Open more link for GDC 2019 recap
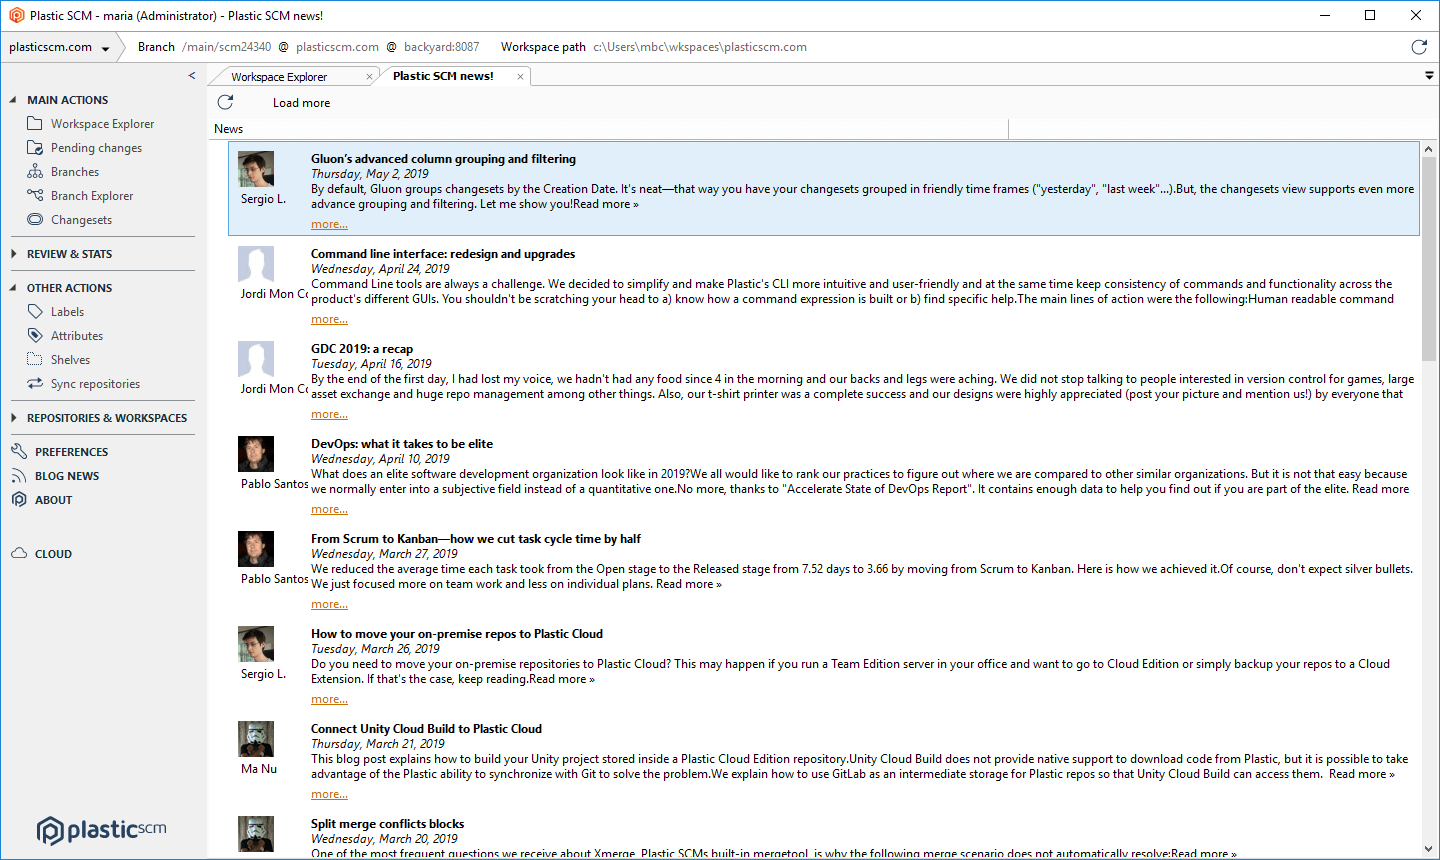This screenshot has height=860, width=1440. coord(329,415)
